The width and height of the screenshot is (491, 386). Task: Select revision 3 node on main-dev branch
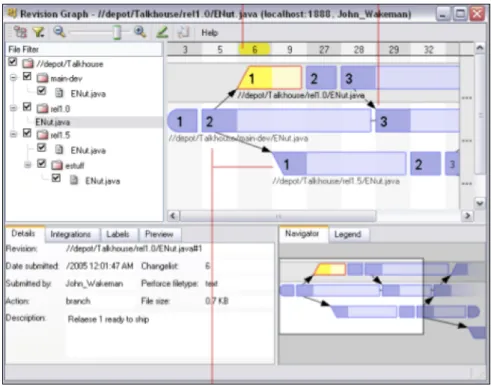[x=417, y=121]
